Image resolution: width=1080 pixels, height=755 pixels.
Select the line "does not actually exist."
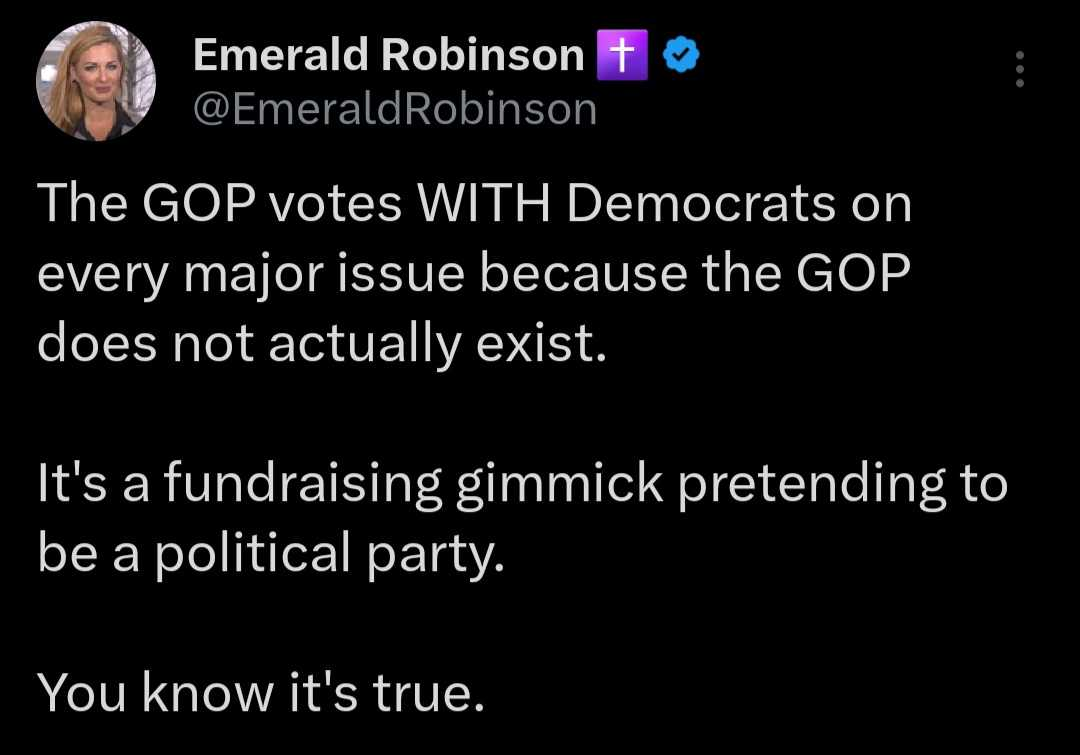(322, 343)
